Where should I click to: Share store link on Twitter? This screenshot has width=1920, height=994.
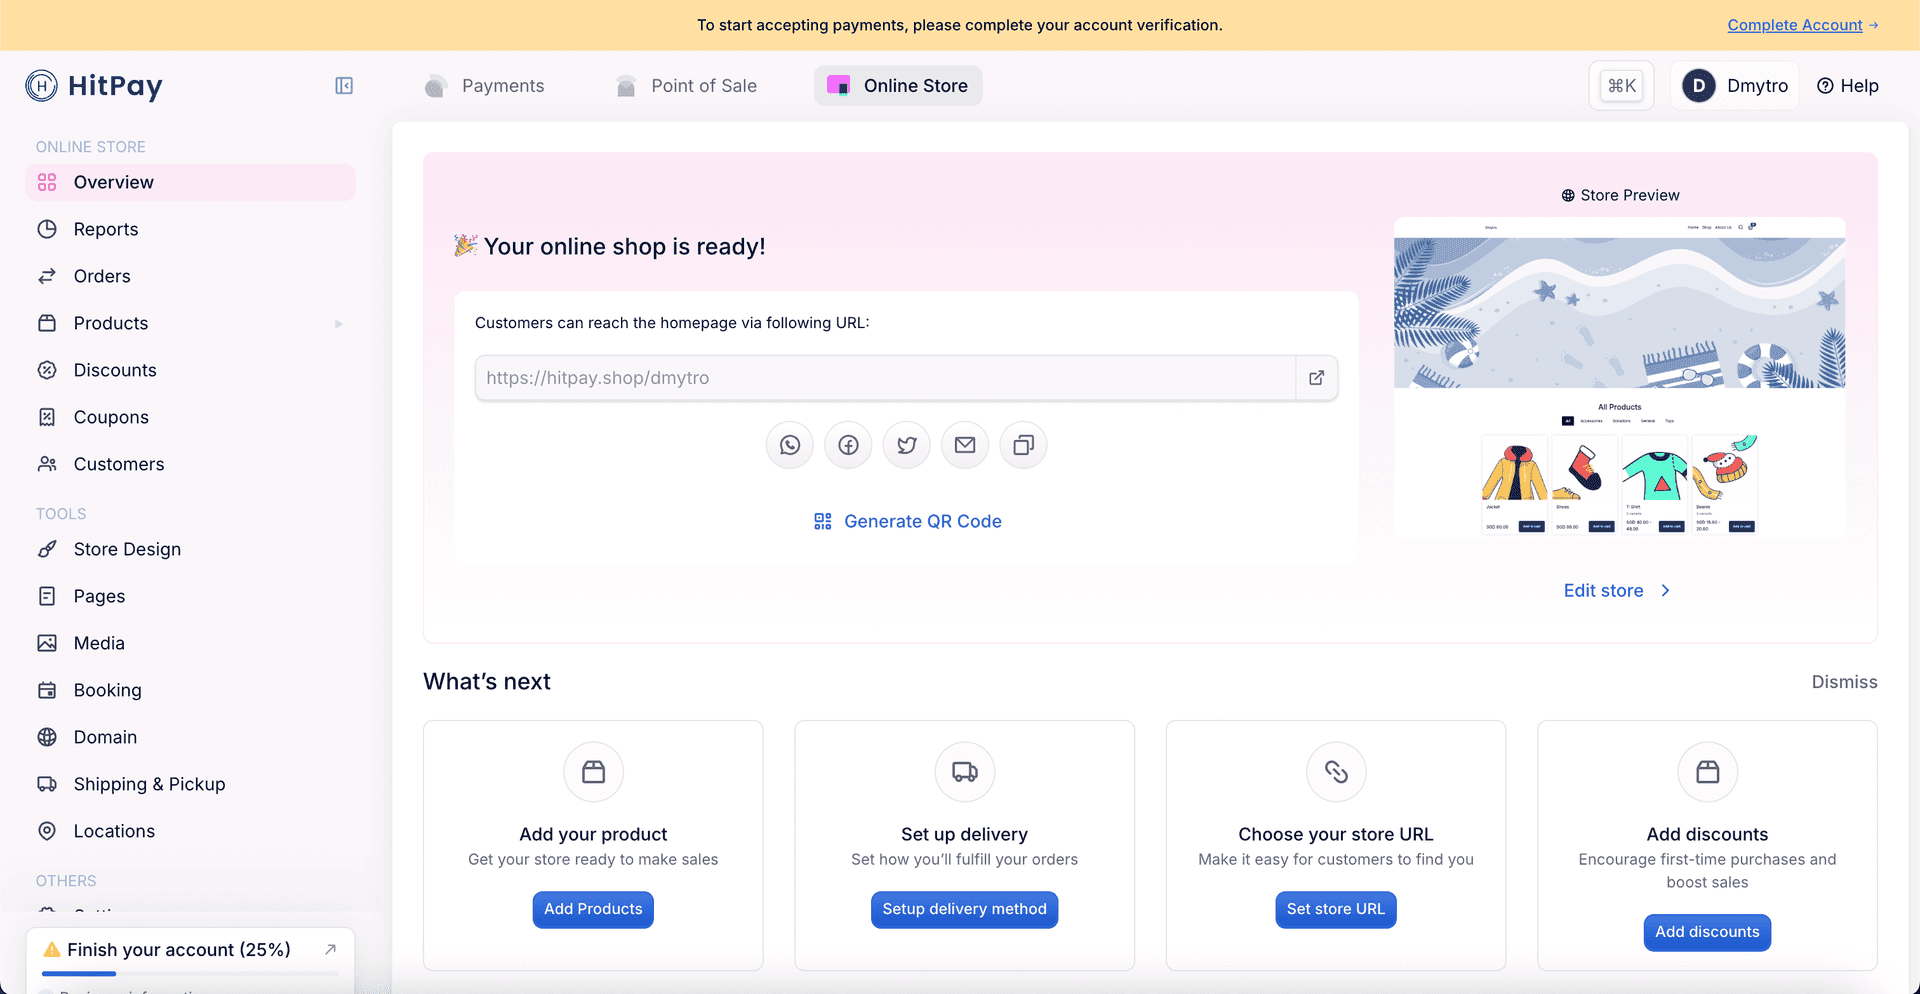pyautogui.click(x=906, y=445)
